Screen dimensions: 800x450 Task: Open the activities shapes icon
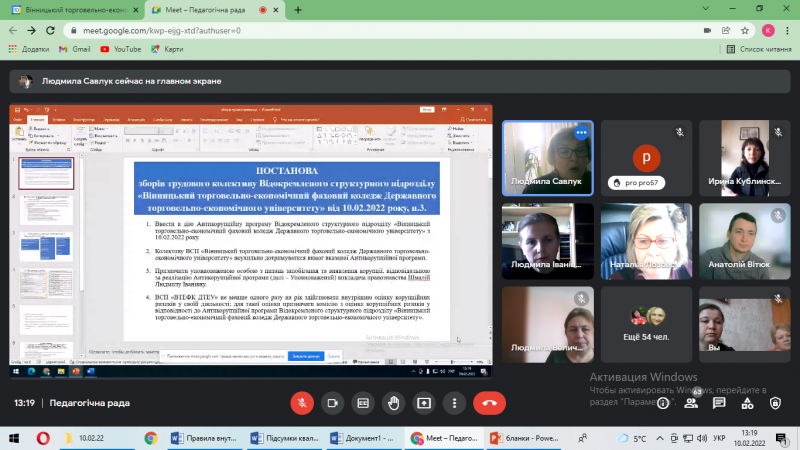pyautogui.click(x=747, y=403)
